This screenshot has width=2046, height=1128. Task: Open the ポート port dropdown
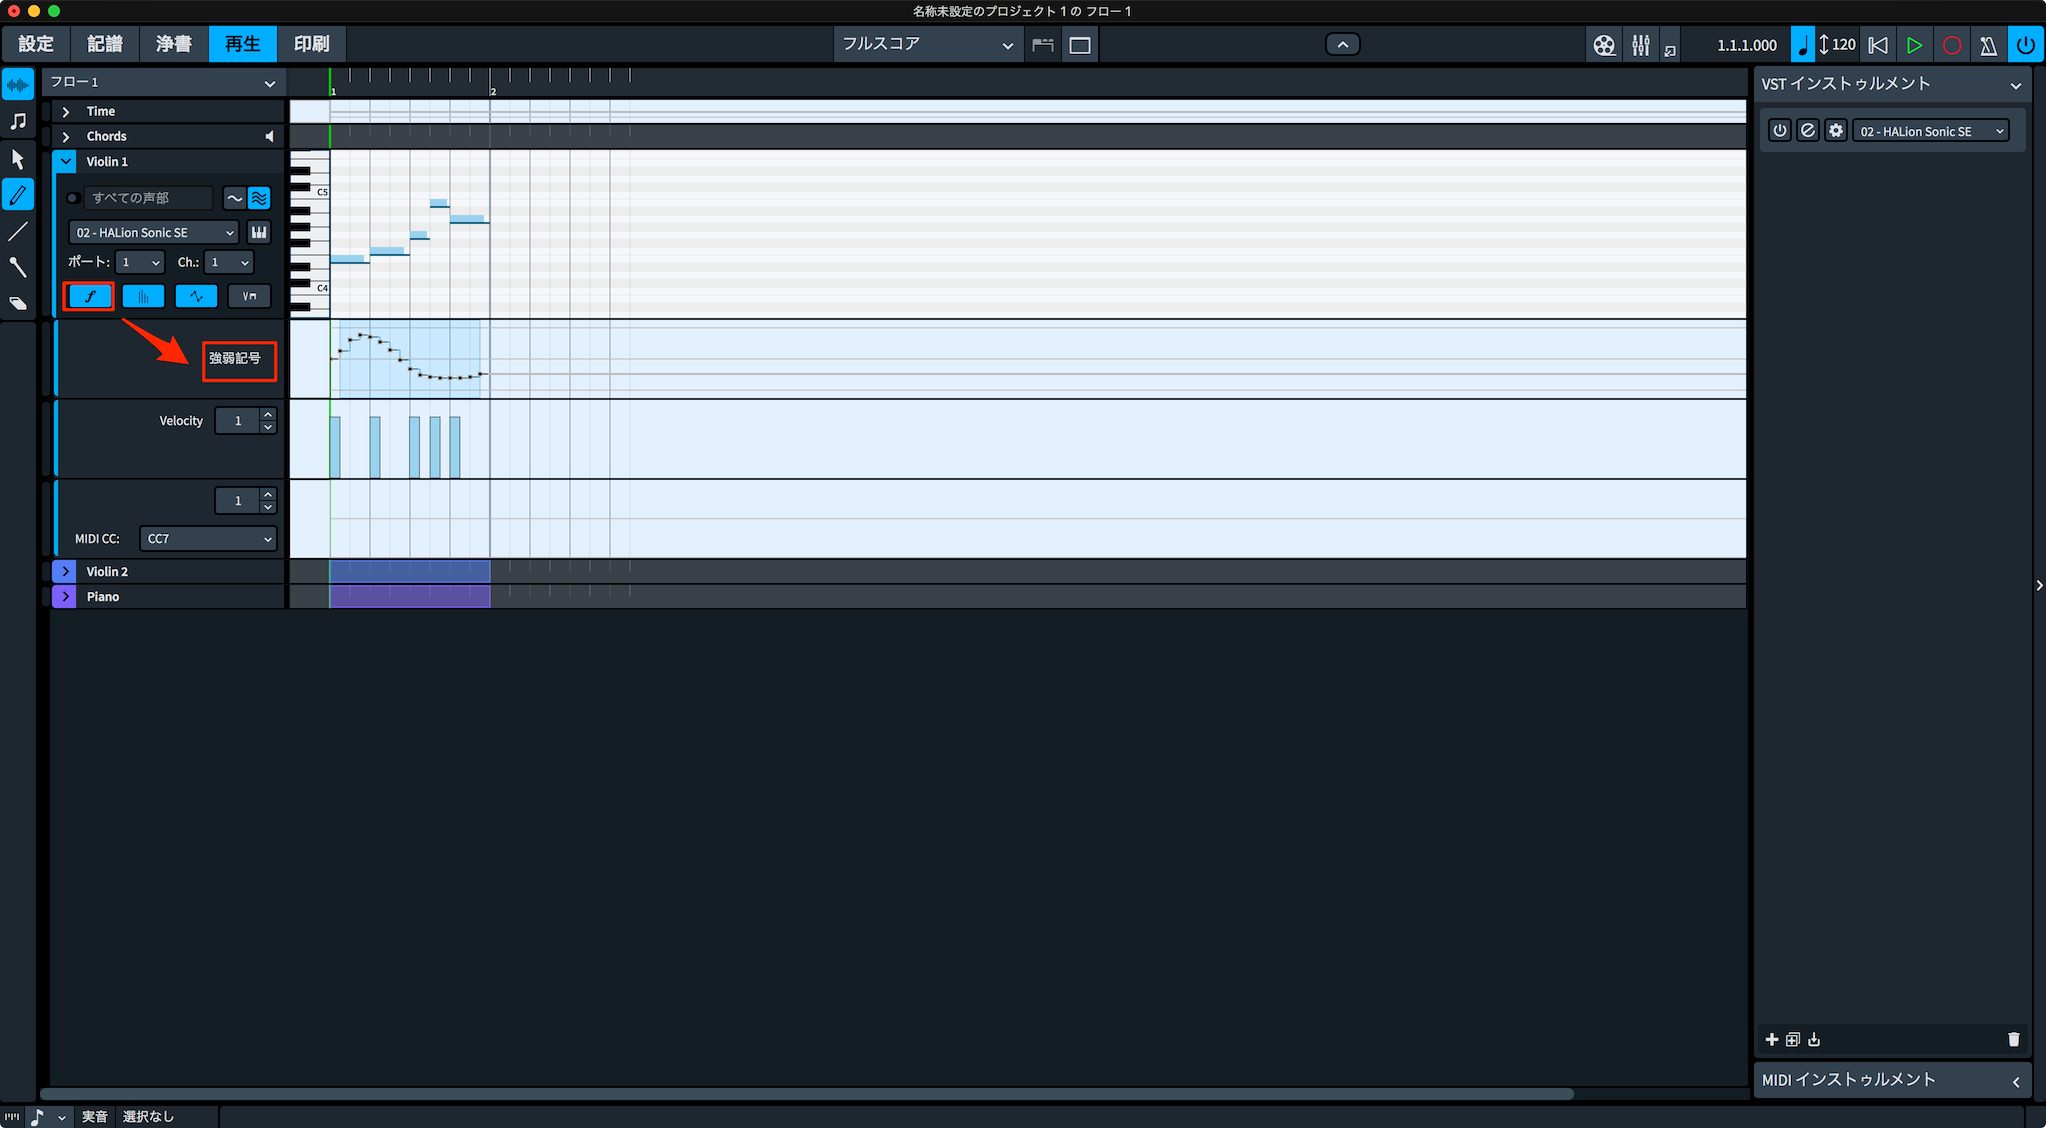pyautogui.click(x=139, y=263)
